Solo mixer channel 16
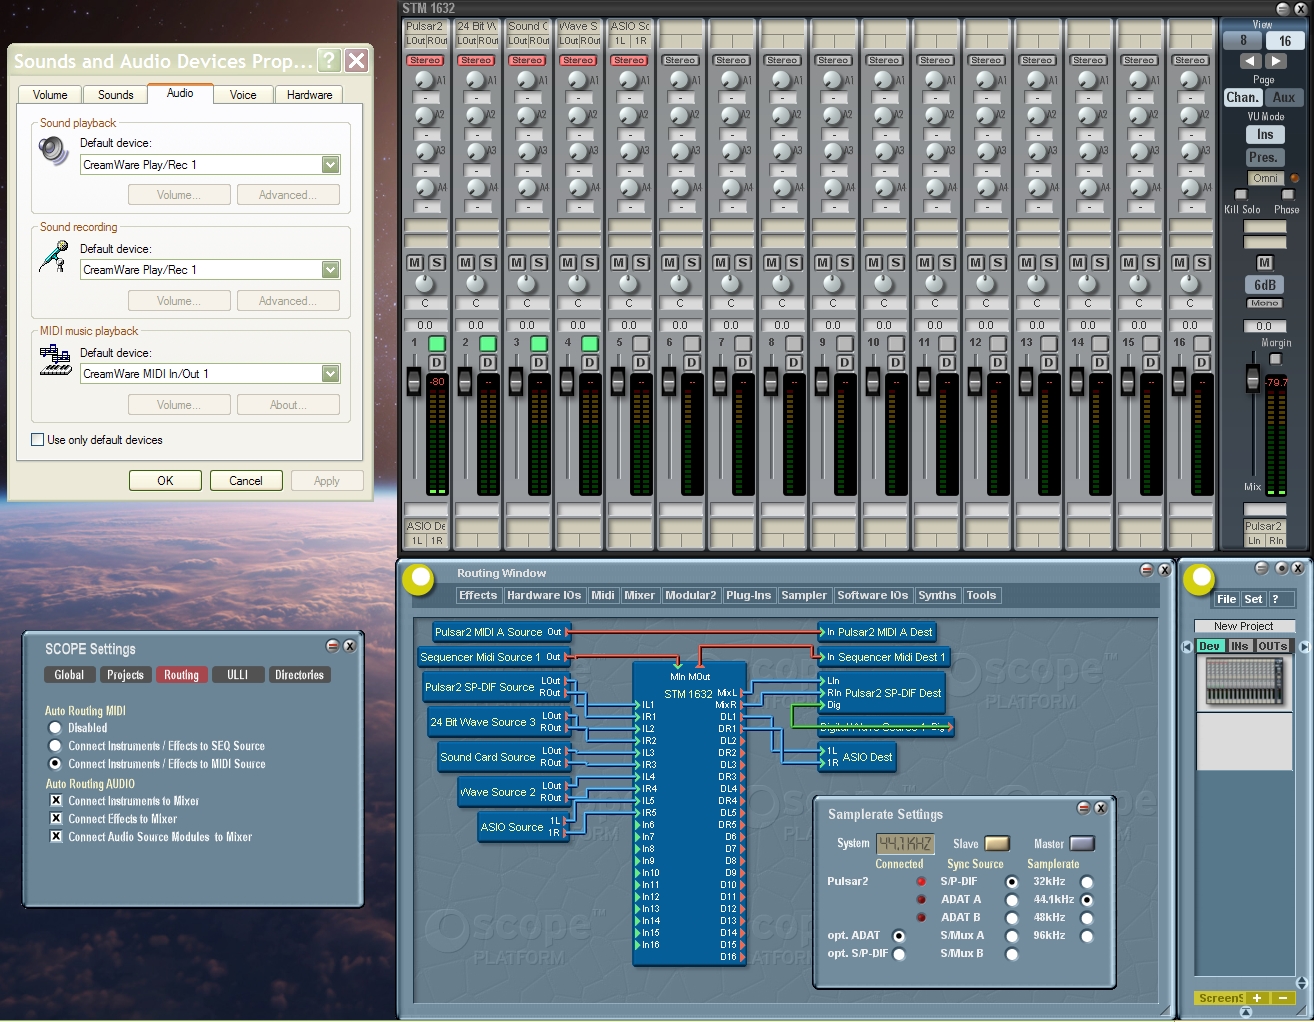The width and height of the screenshot is (1314, 1022). pyautogui.click(x=1202, y=262)
